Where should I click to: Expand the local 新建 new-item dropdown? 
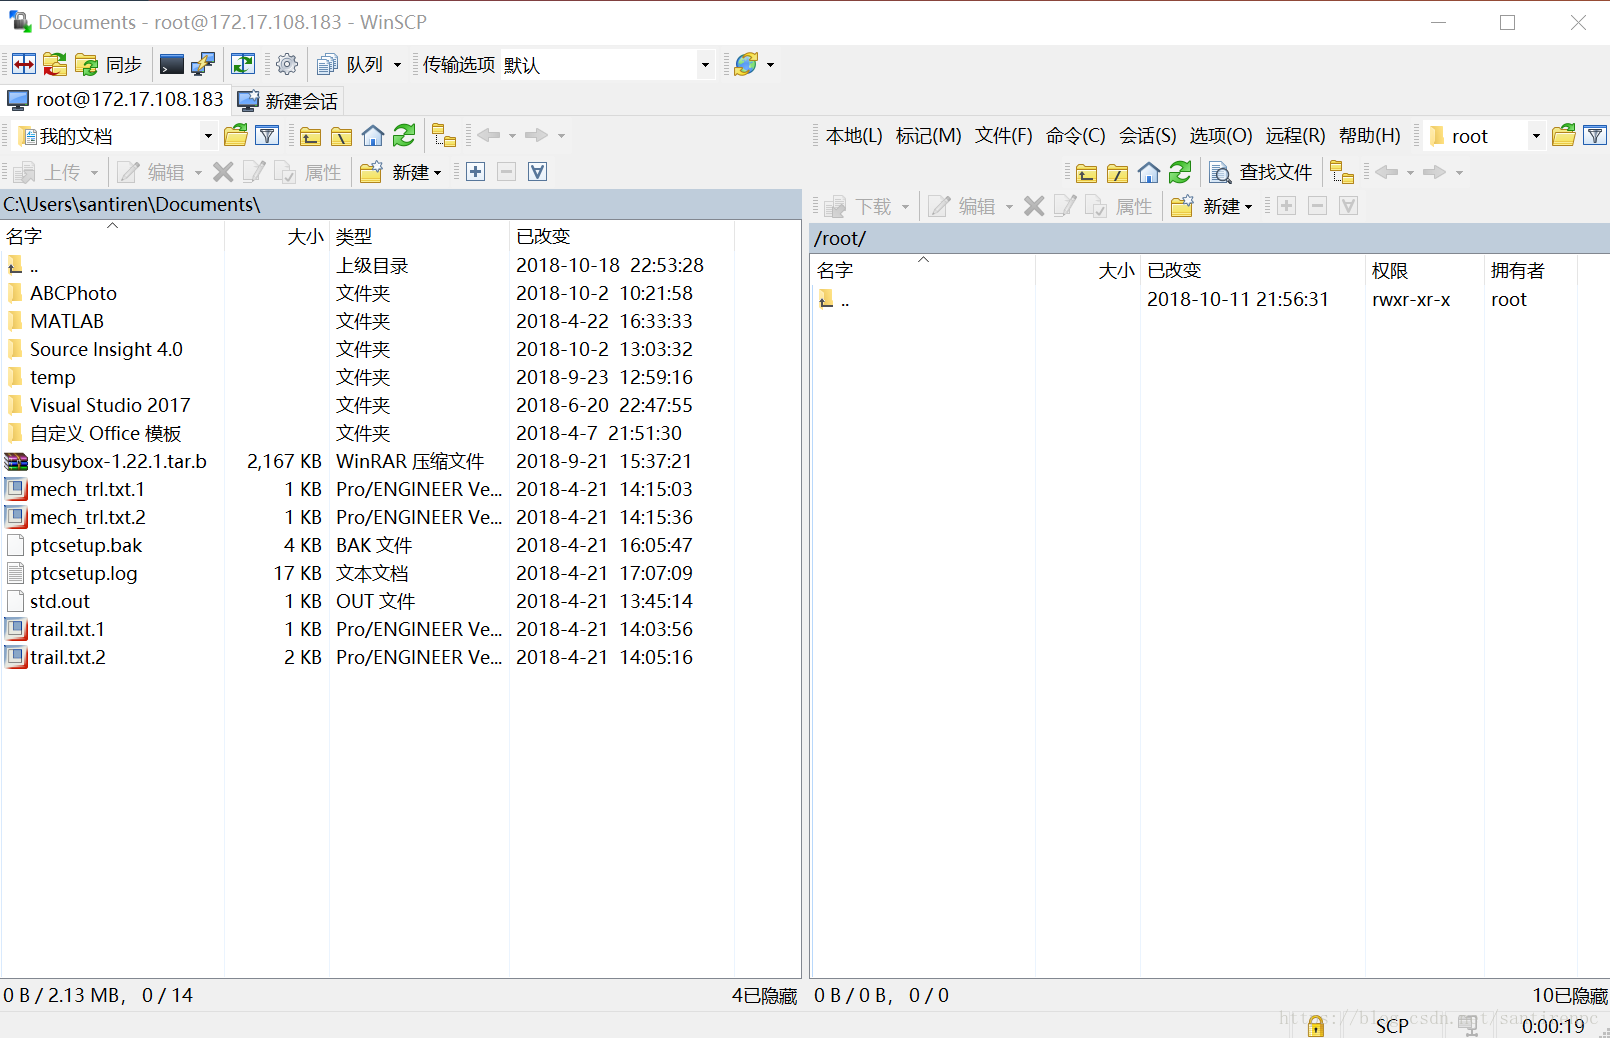438,172
